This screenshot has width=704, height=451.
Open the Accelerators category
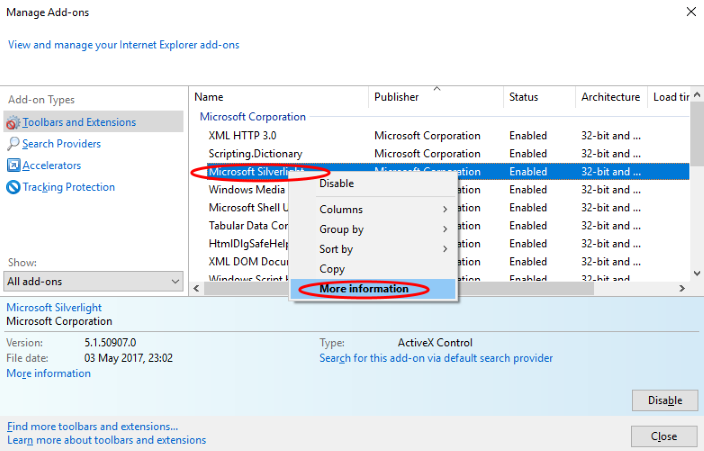click(52, 165)
